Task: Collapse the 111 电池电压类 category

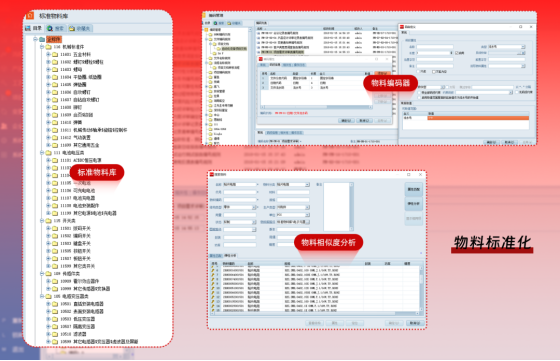Action: tap(42, 152)
